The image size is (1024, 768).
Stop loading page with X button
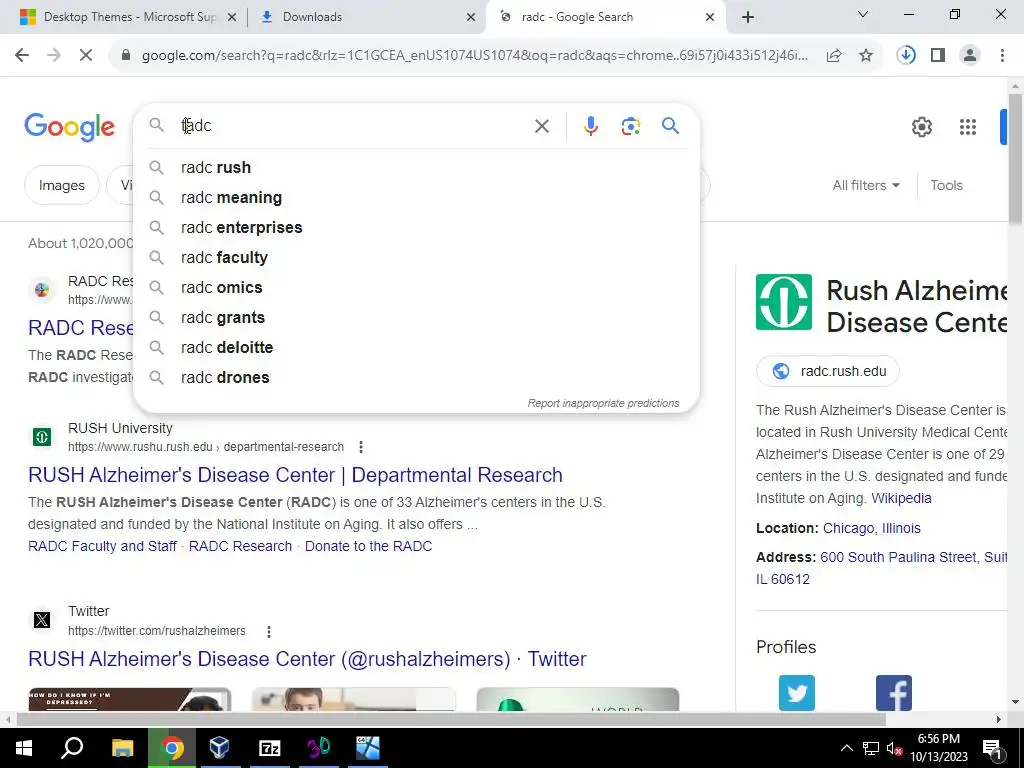click(86, 56)
